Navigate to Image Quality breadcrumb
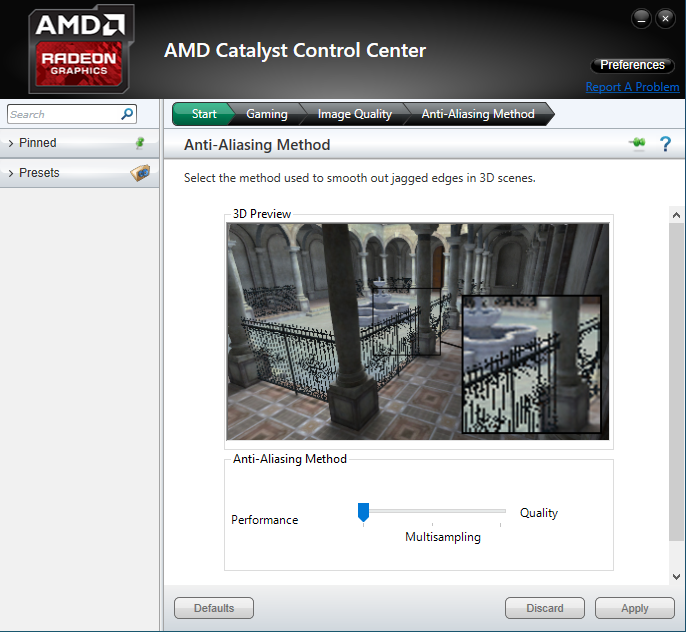The width and height of the screenshot is (686, 632). point(355,114)
